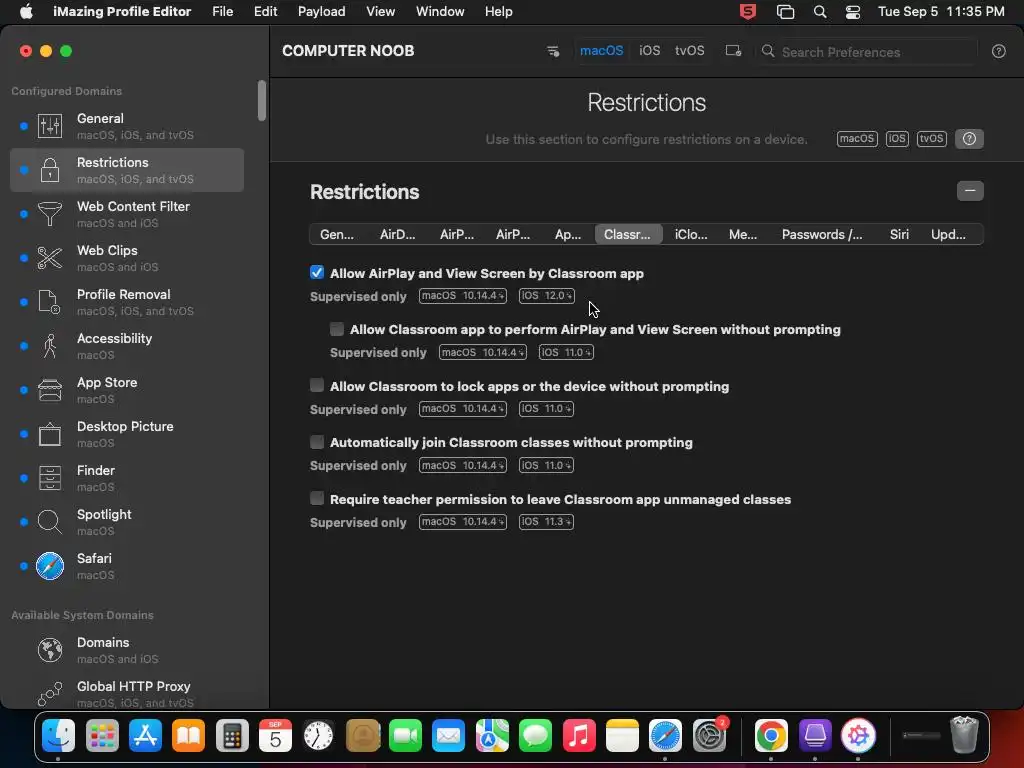Screen dimensions: 1024x768
Task: Click the Restrictions section help button
Action: click(969, 138)
